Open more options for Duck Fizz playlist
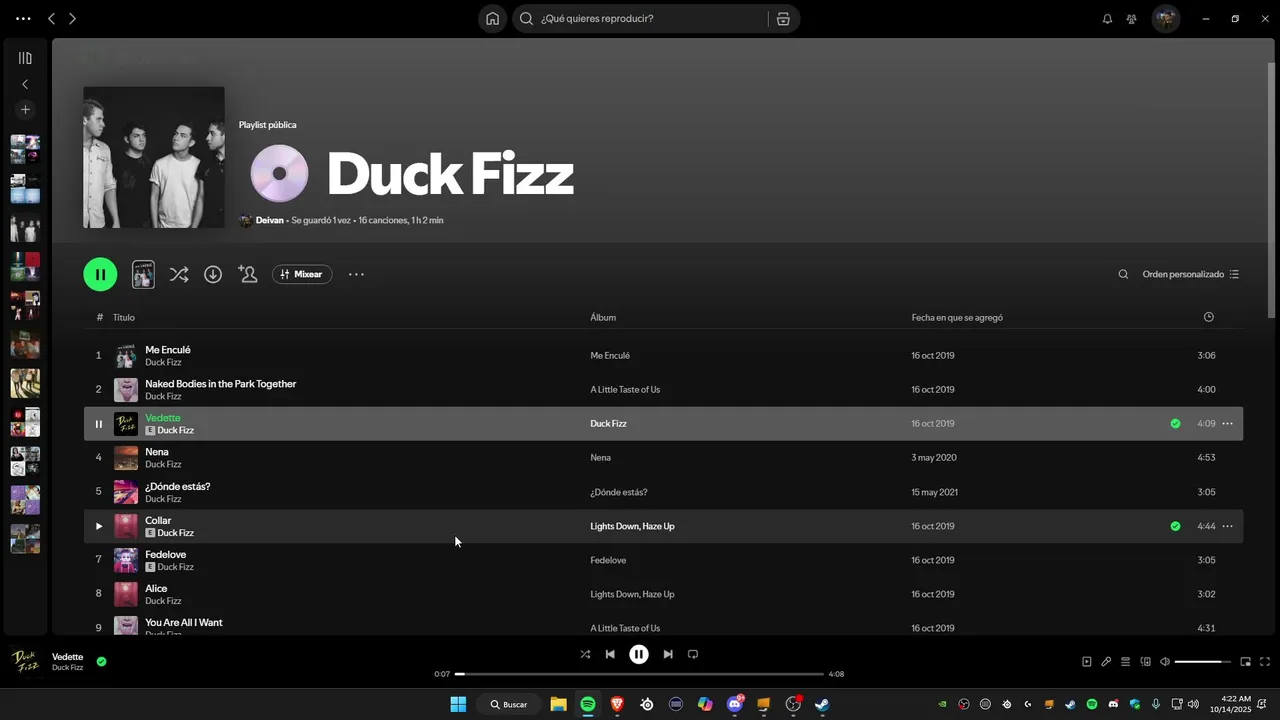Screen dimensions: 1280x720 click(356, 274)
